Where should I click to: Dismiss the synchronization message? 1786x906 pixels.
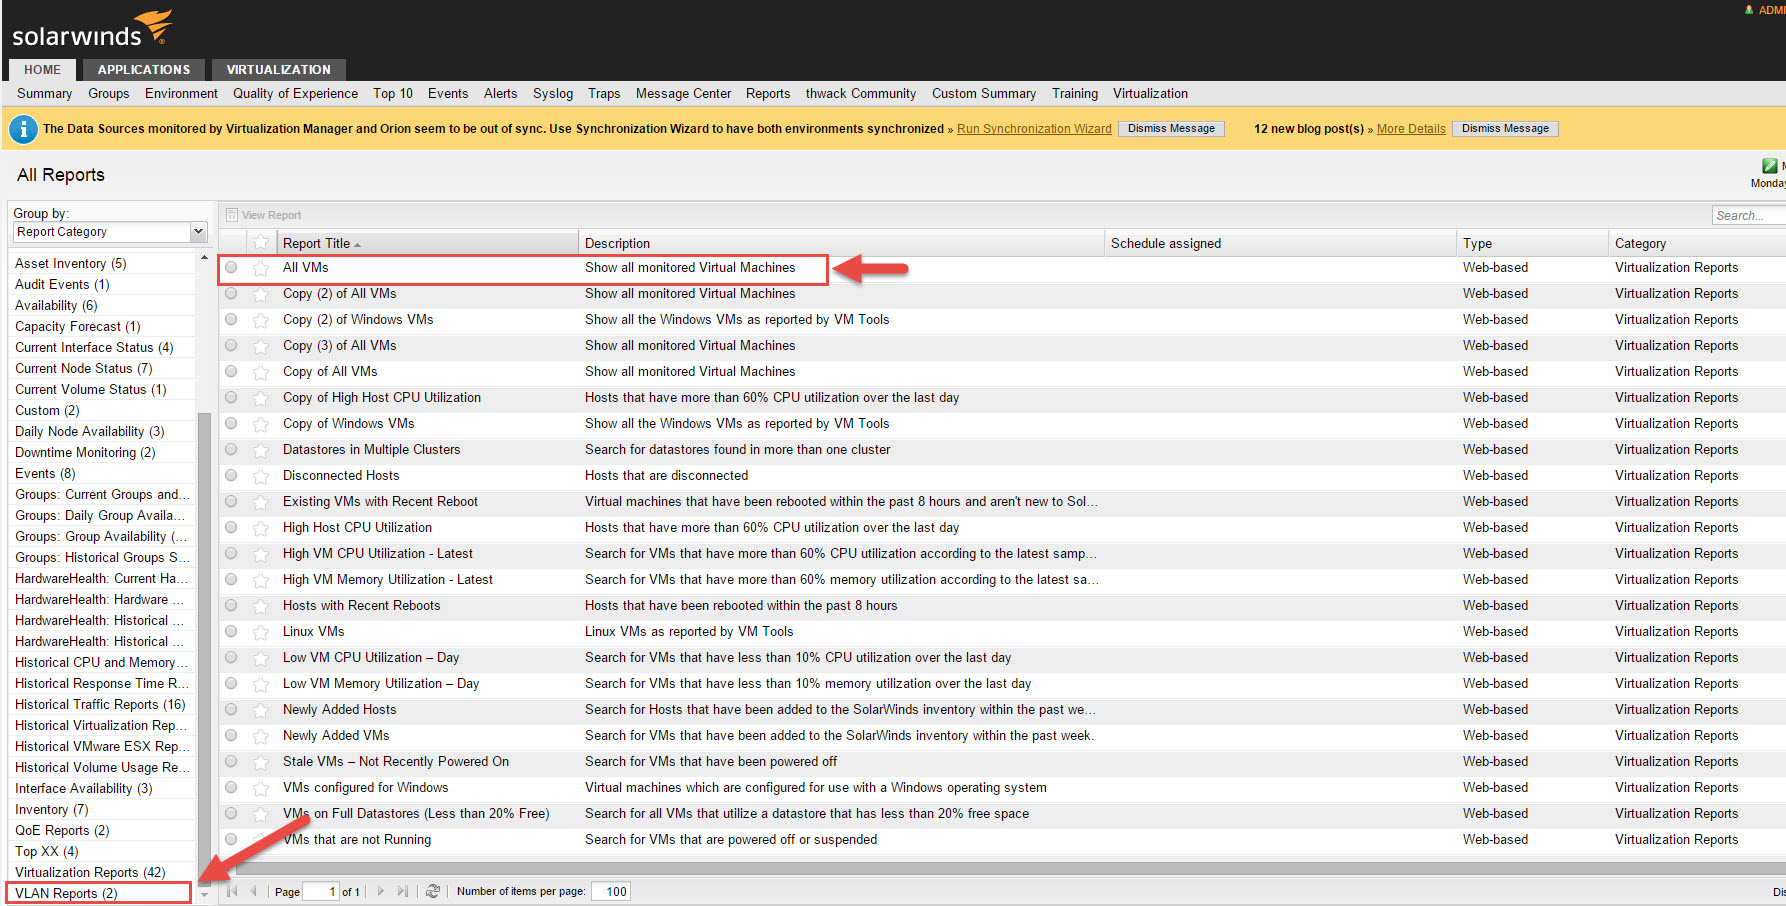point(1172,129)
